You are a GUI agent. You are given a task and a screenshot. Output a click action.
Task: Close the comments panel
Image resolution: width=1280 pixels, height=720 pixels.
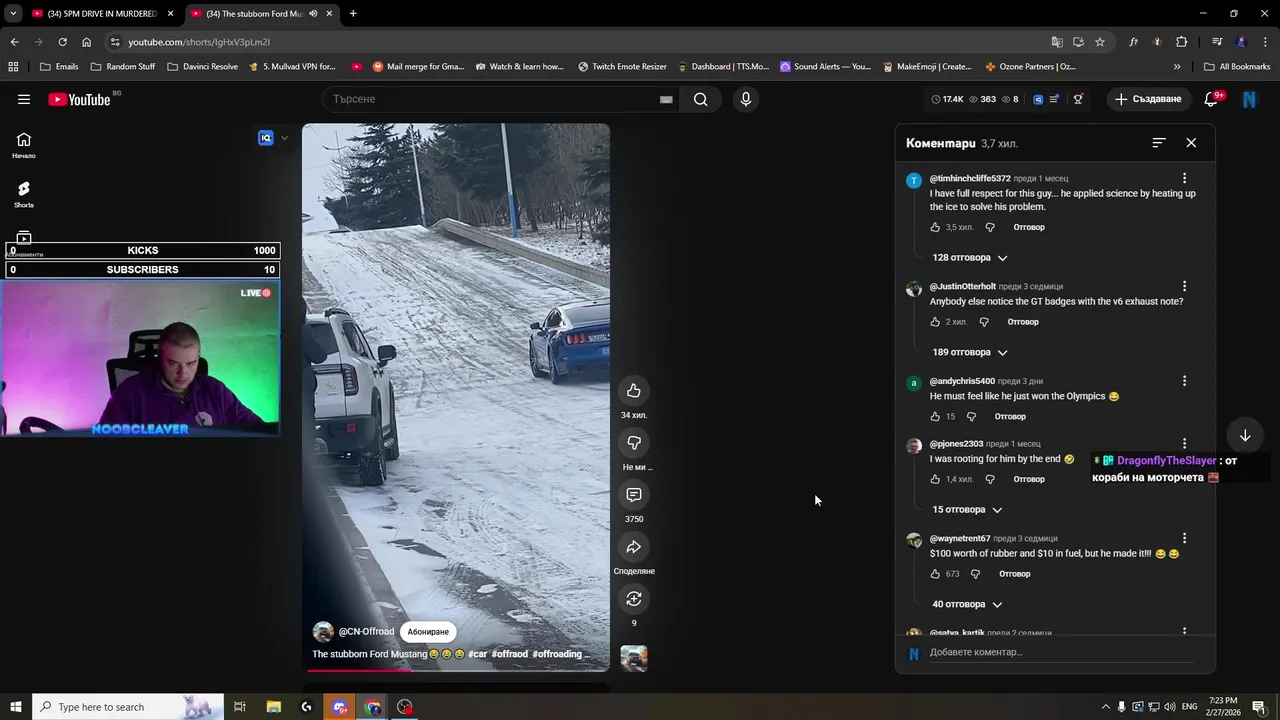(x=1191, y=143)
